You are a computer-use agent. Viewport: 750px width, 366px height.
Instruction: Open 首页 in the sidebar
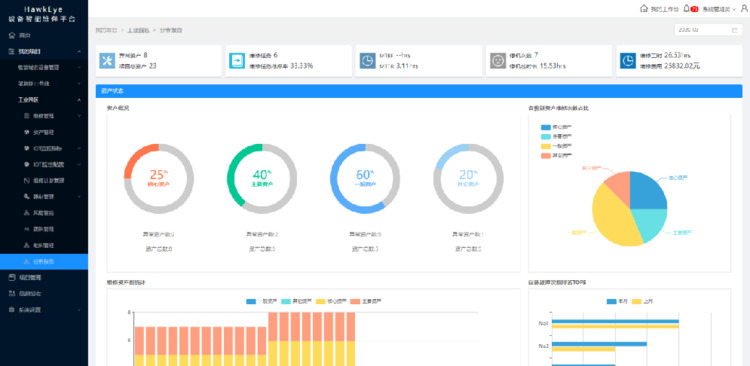click(x=44, y=35)
